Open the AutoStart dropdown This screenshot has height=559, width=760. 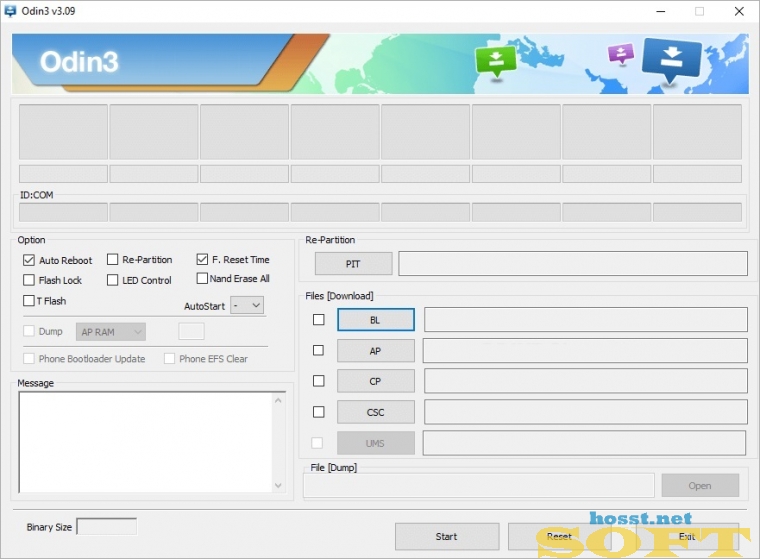pos(247,305)
